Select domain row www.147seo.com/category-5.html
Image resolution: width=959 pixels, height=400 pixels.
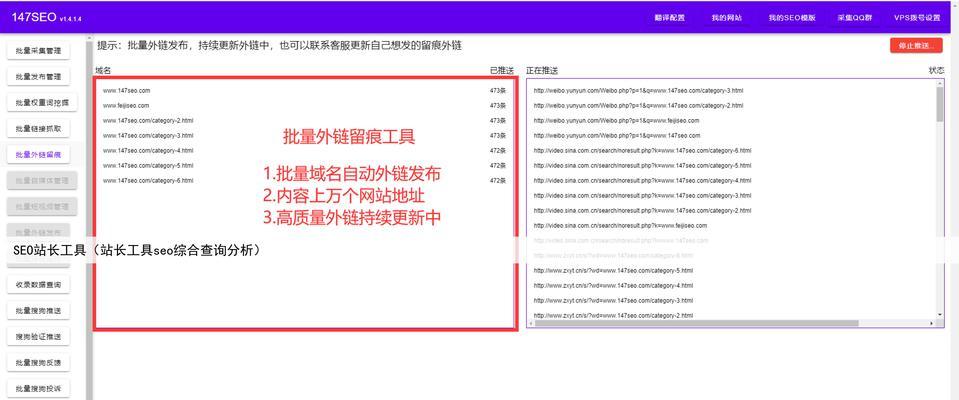(x=304, y=165)
